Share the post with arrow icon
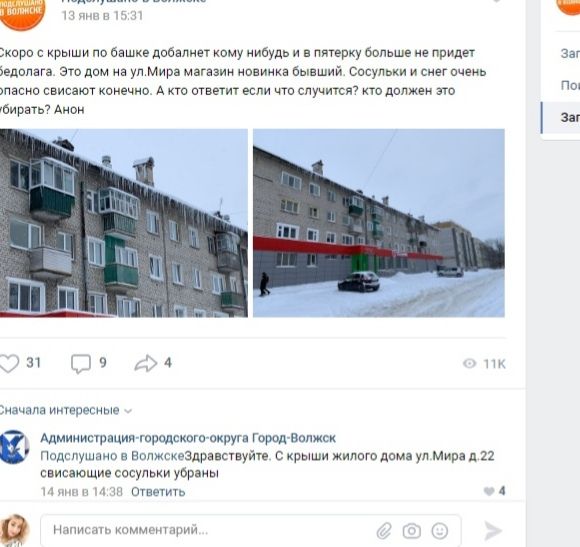This screenshot has width=580, height=547. pyautogui.click(x=146, y=363)
